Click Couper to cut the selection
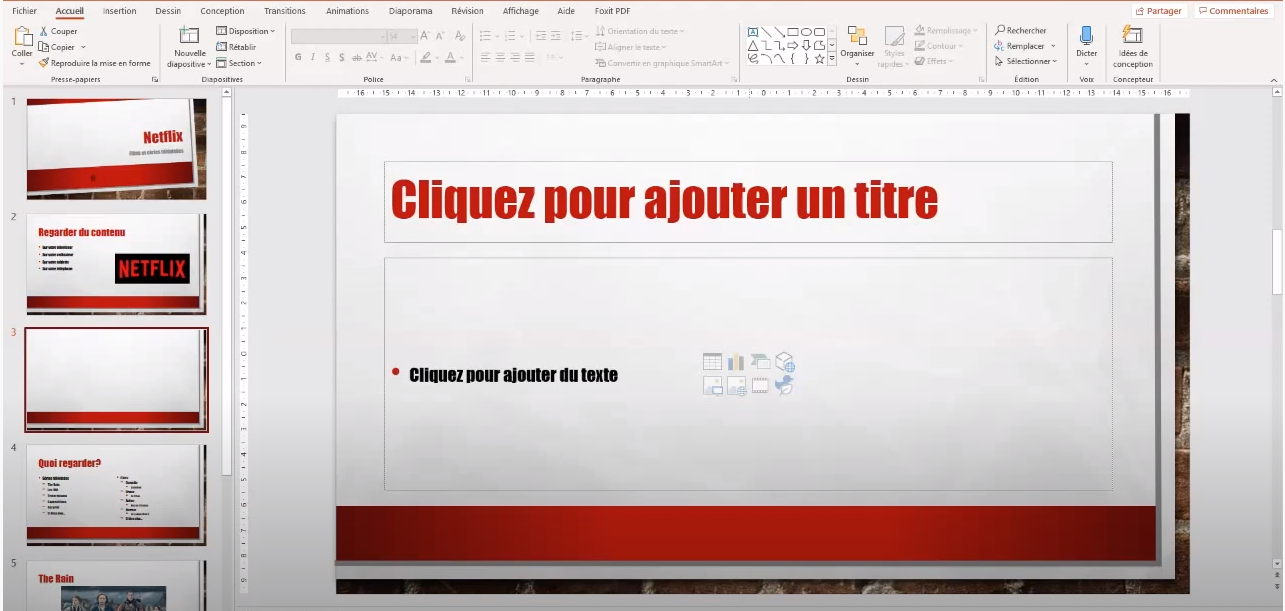 pyautogui.click(x=58, y=31)
